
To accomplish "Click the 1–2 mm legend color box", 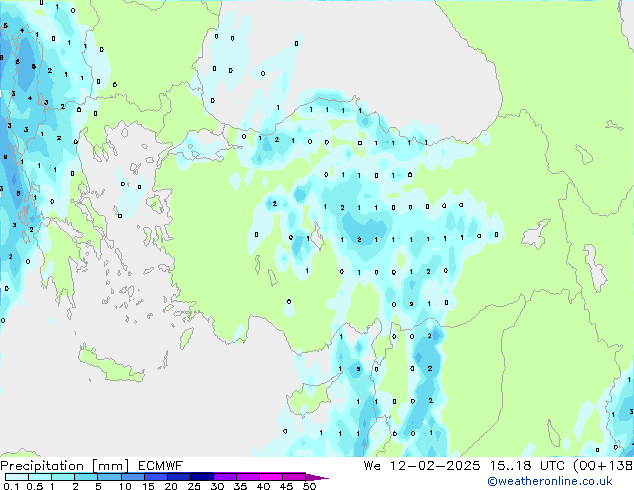I will (63, 477).
